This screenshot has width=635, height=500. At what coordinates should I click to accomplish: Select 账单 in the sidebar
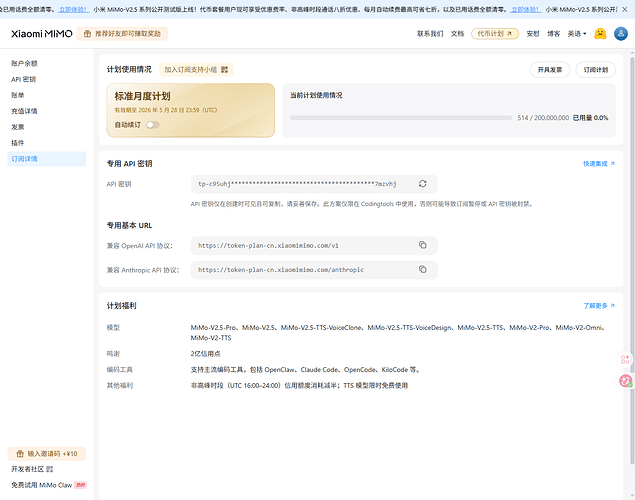18,95
